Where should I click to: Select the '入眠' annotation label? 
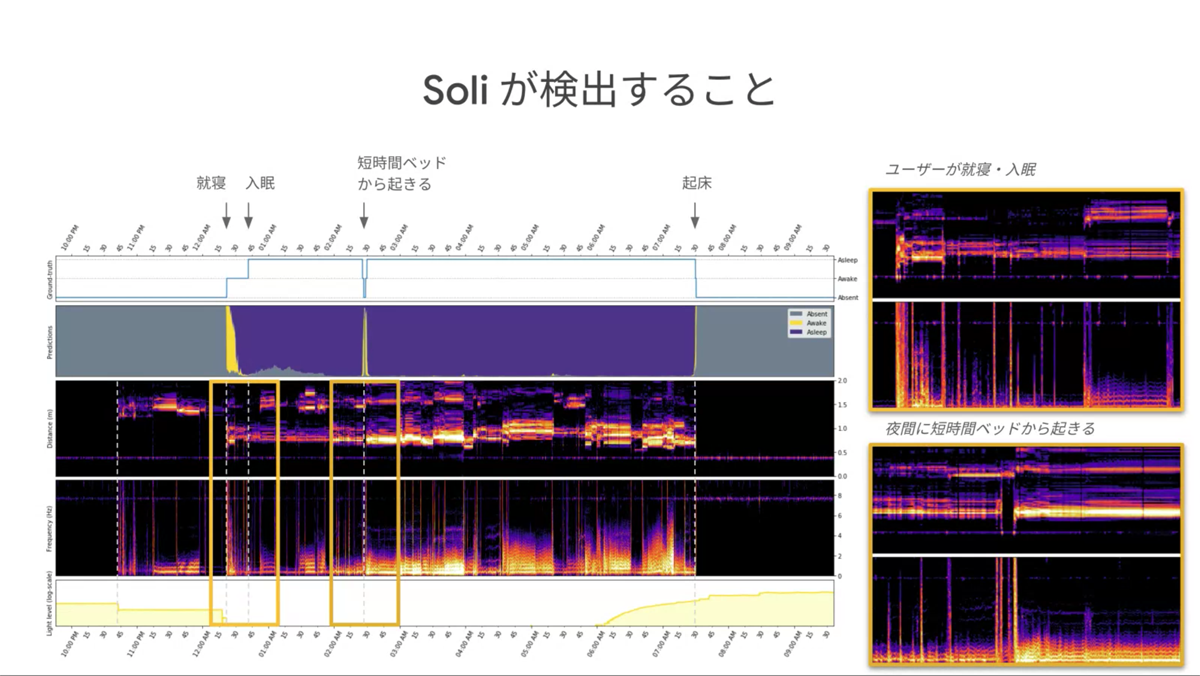tap(260, 184)
